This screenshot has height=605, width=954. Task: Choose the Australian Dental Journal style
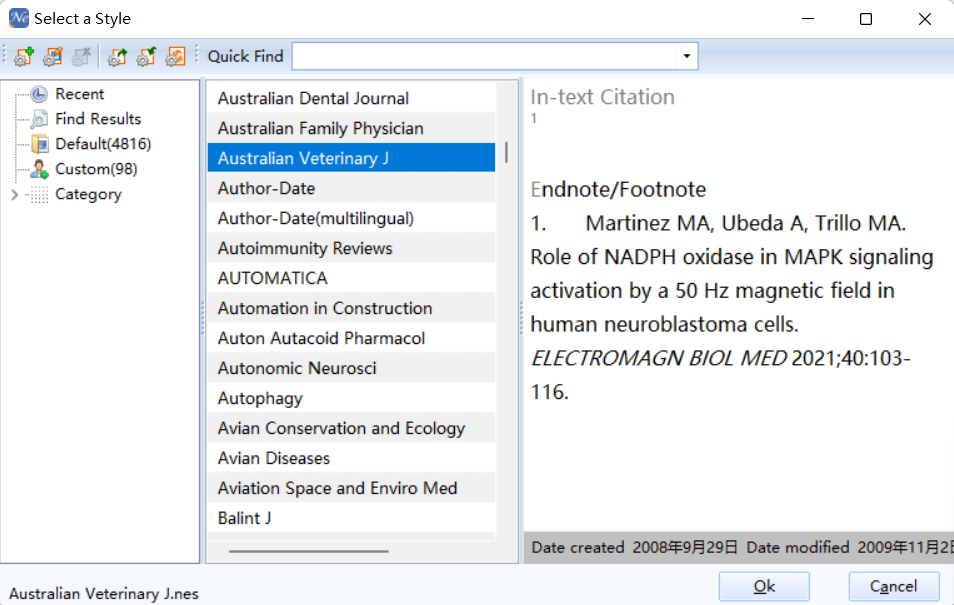351,98
